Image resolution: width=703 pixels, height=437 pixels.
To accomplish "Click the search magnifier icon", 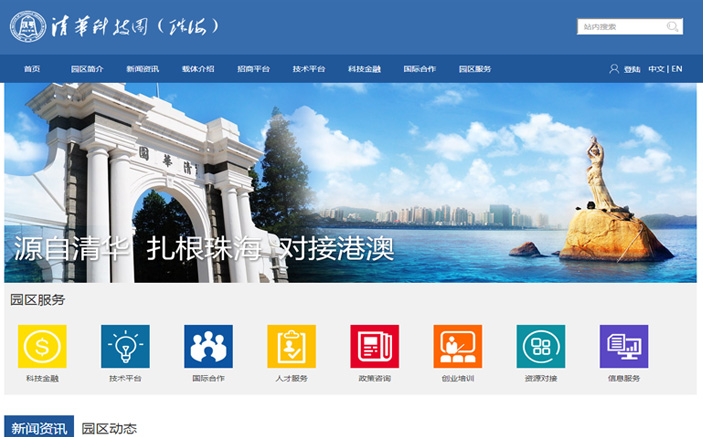I will [672, 27].
